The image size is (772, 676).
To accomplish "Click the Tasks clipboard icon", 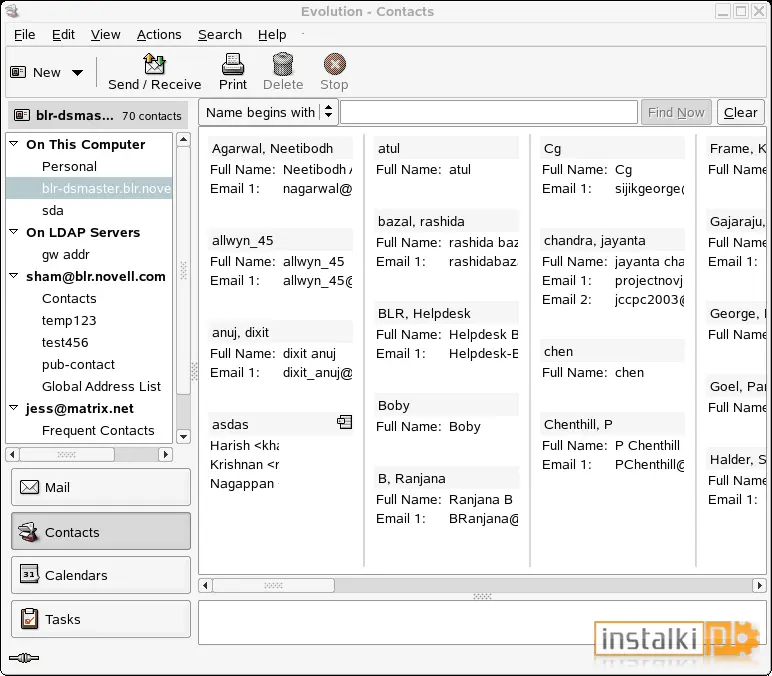I will pyautogui.click(x=29, y=618).
